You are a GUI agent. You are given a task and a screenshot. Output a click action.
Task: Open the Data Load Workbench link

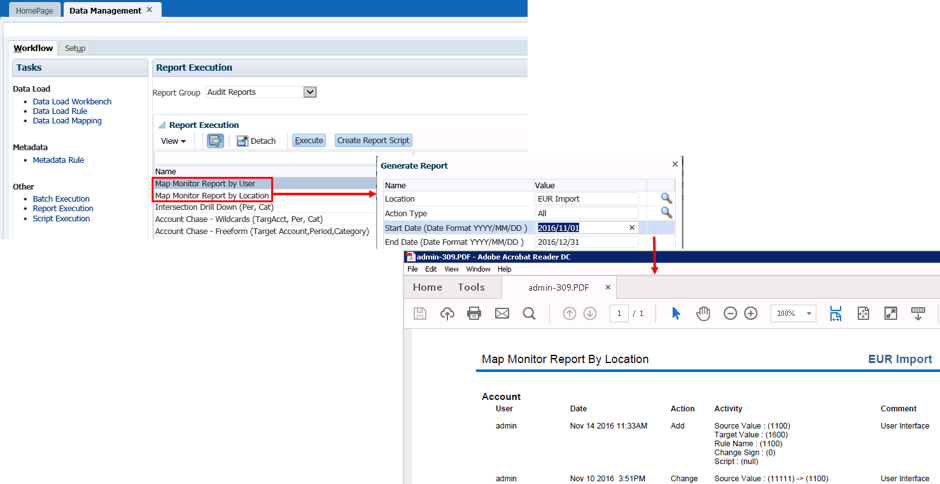(x=72, y=102)
